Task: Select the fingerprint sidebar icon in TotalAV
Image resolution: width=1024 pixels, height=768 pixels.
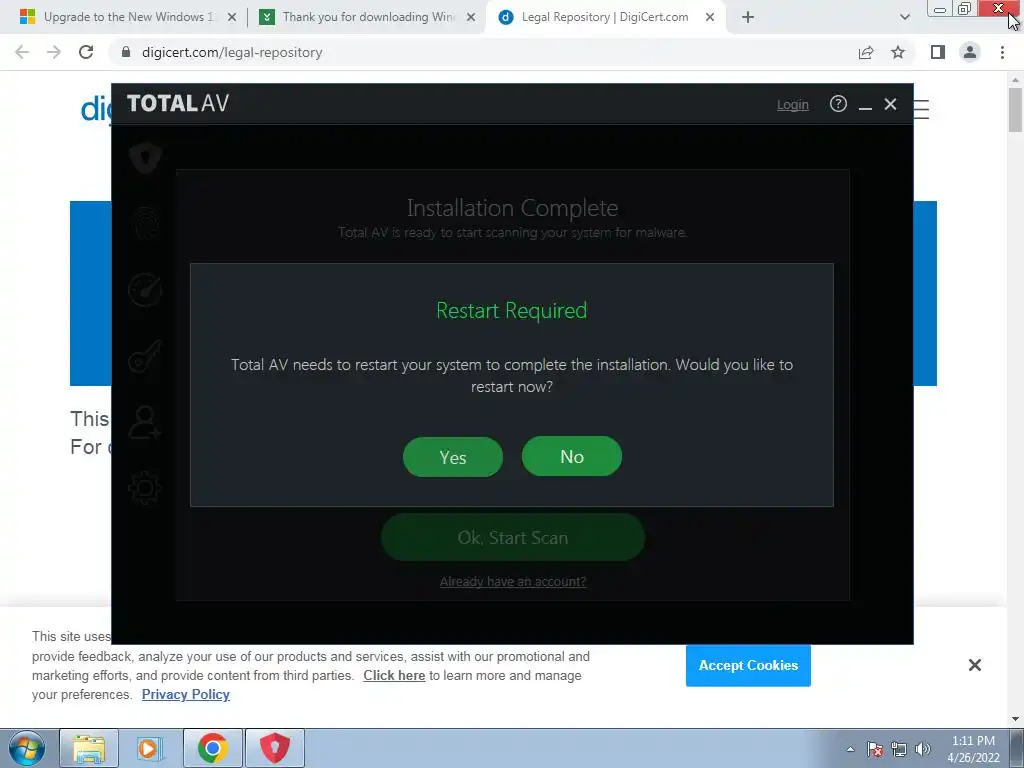Action: click(x=145, y=224)
